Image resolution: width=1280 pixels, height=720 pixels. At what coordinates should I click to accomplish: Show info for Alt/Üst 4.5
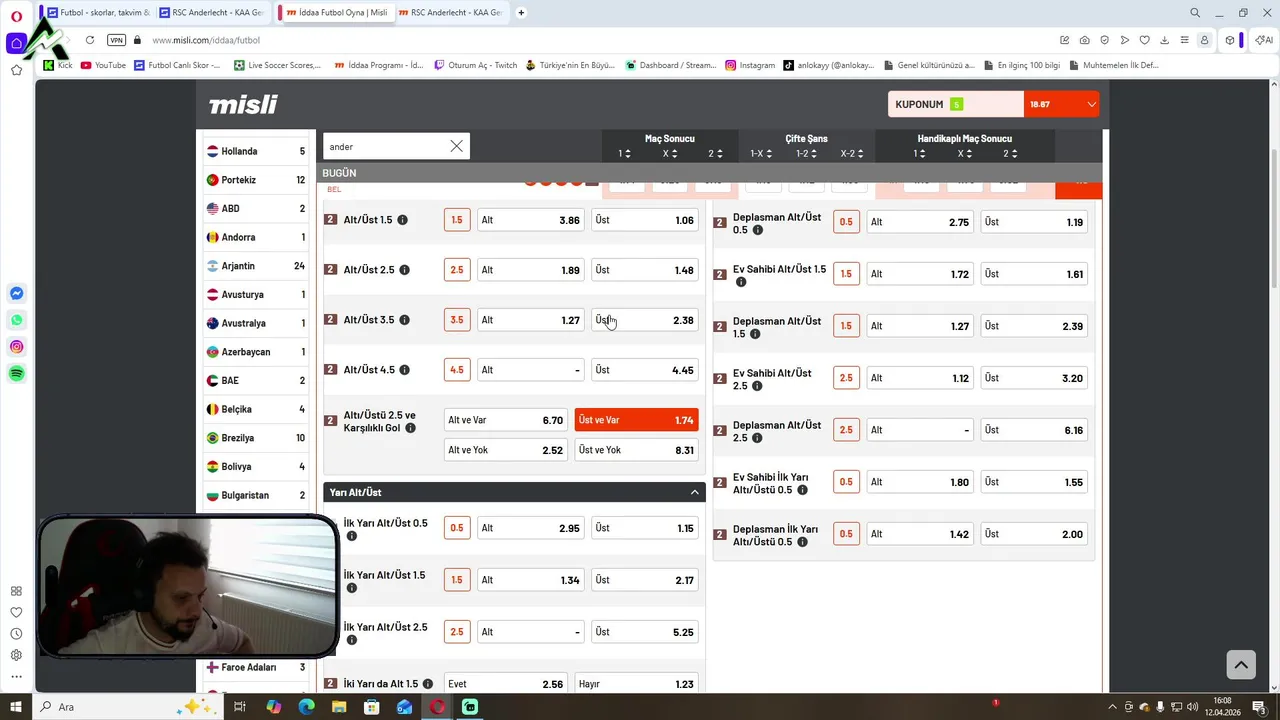coord(404,370)
